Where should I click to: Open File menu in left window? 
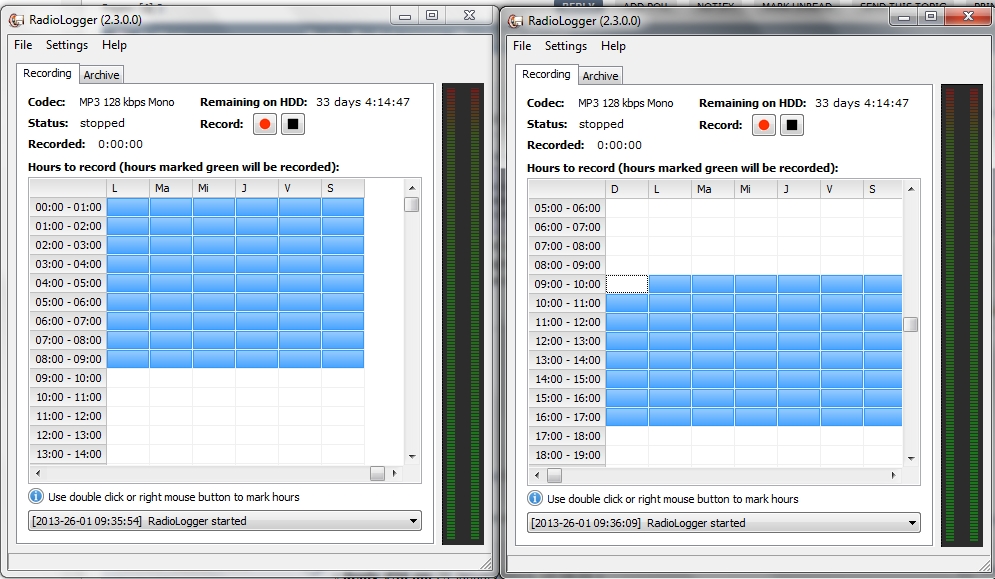[23, 45]
